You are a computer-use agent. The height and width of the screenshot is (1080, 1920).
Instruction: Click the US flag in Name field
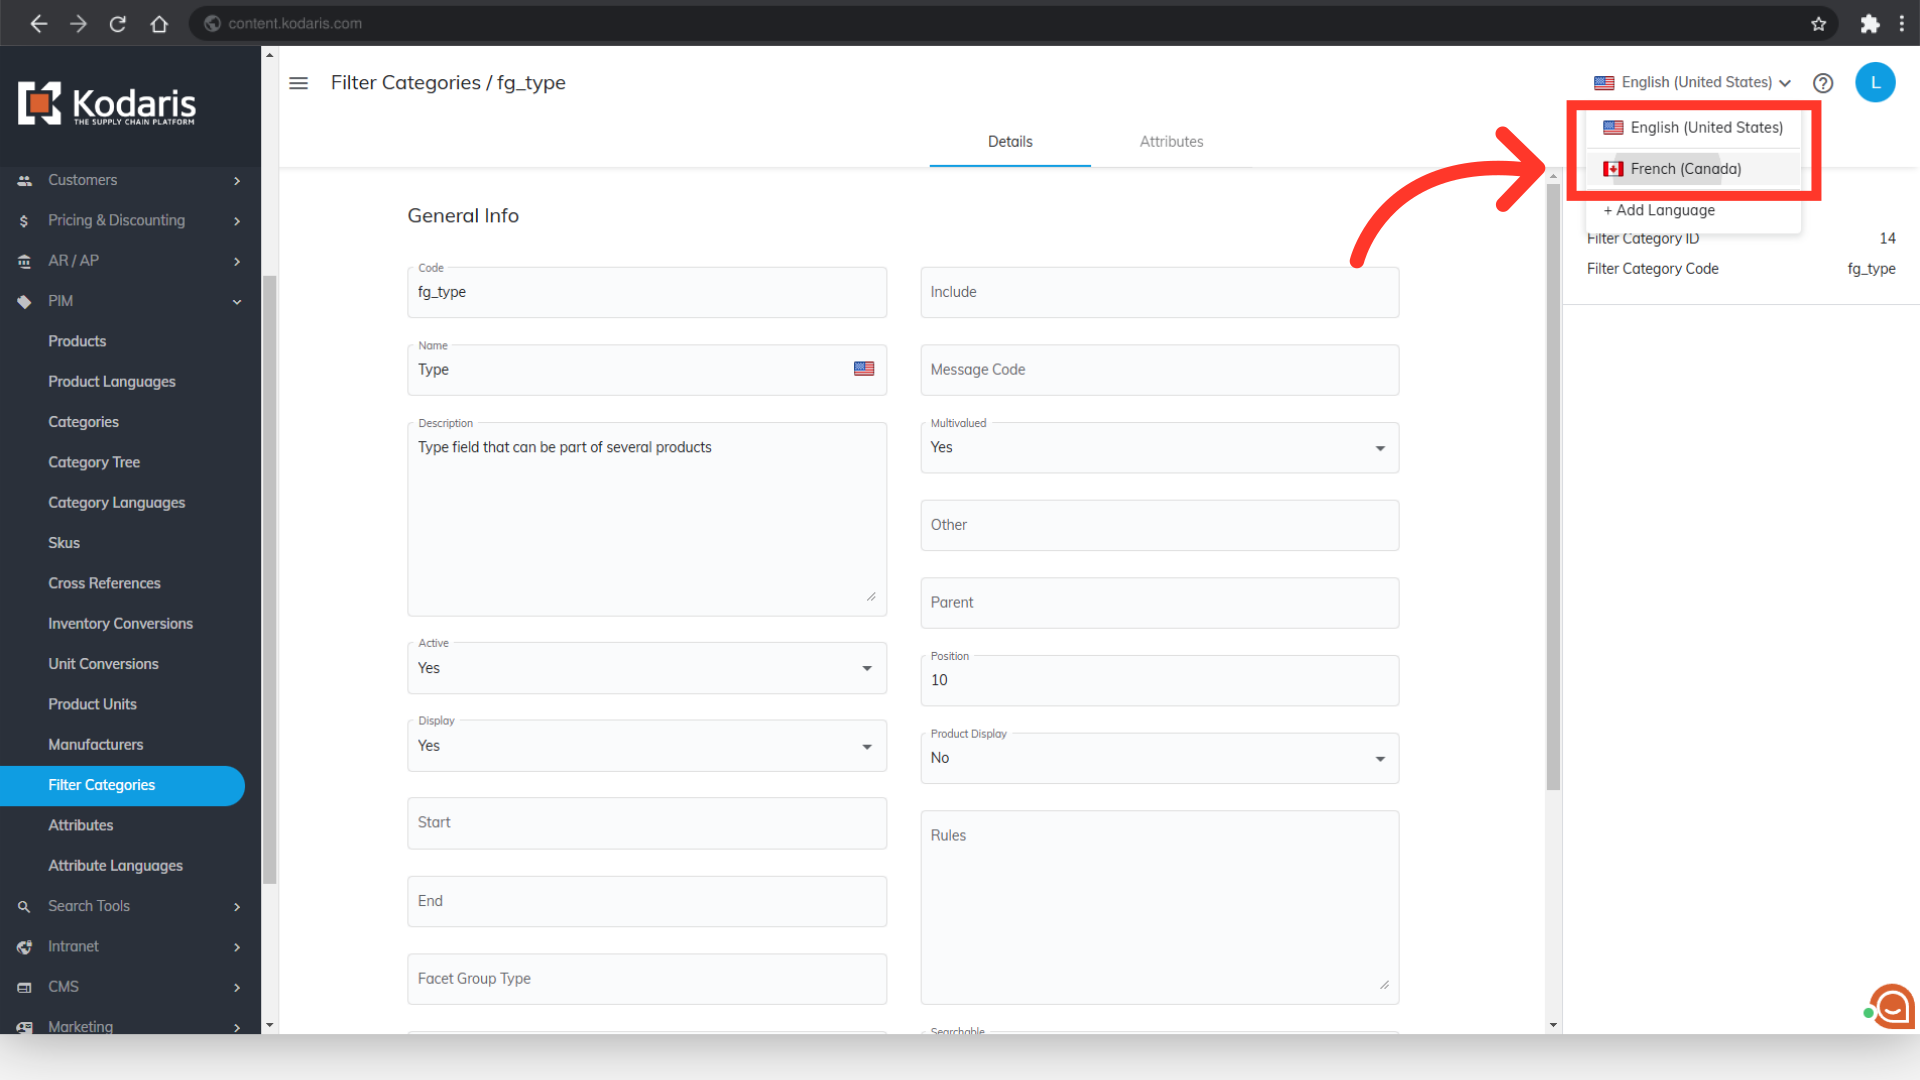(864, 369)
